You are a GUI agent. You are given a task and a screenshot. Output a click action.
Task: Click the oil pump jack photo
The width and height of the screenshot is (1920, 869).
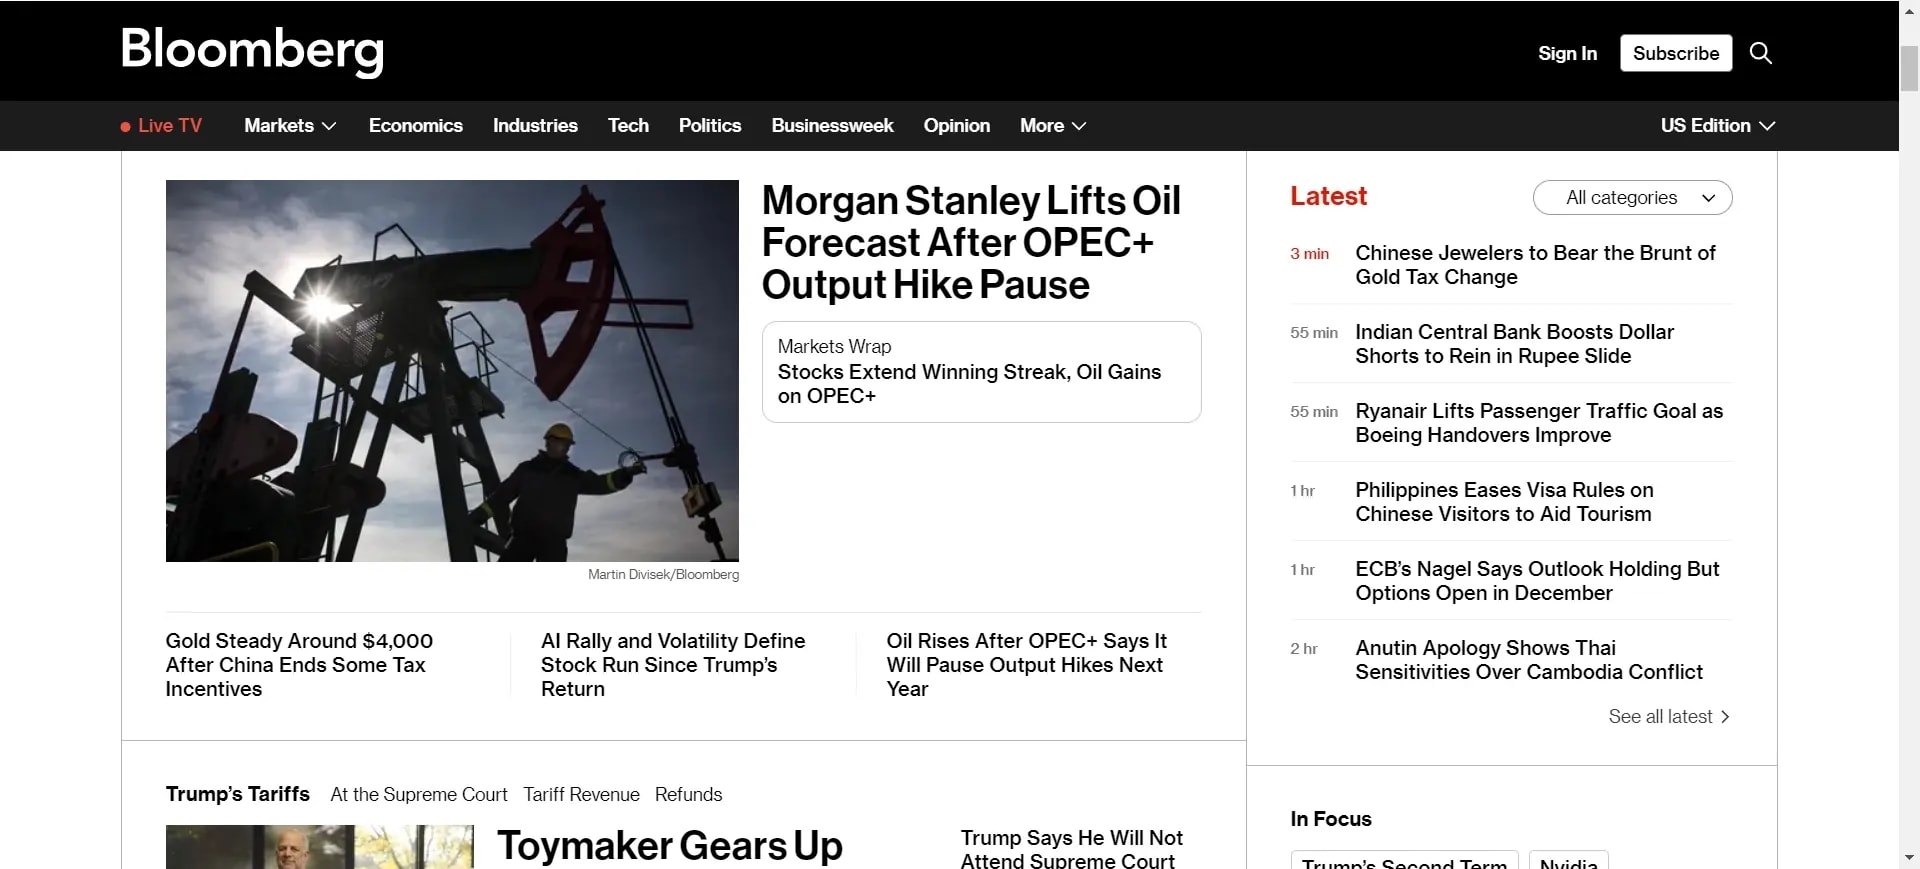(x=452, y=371)
